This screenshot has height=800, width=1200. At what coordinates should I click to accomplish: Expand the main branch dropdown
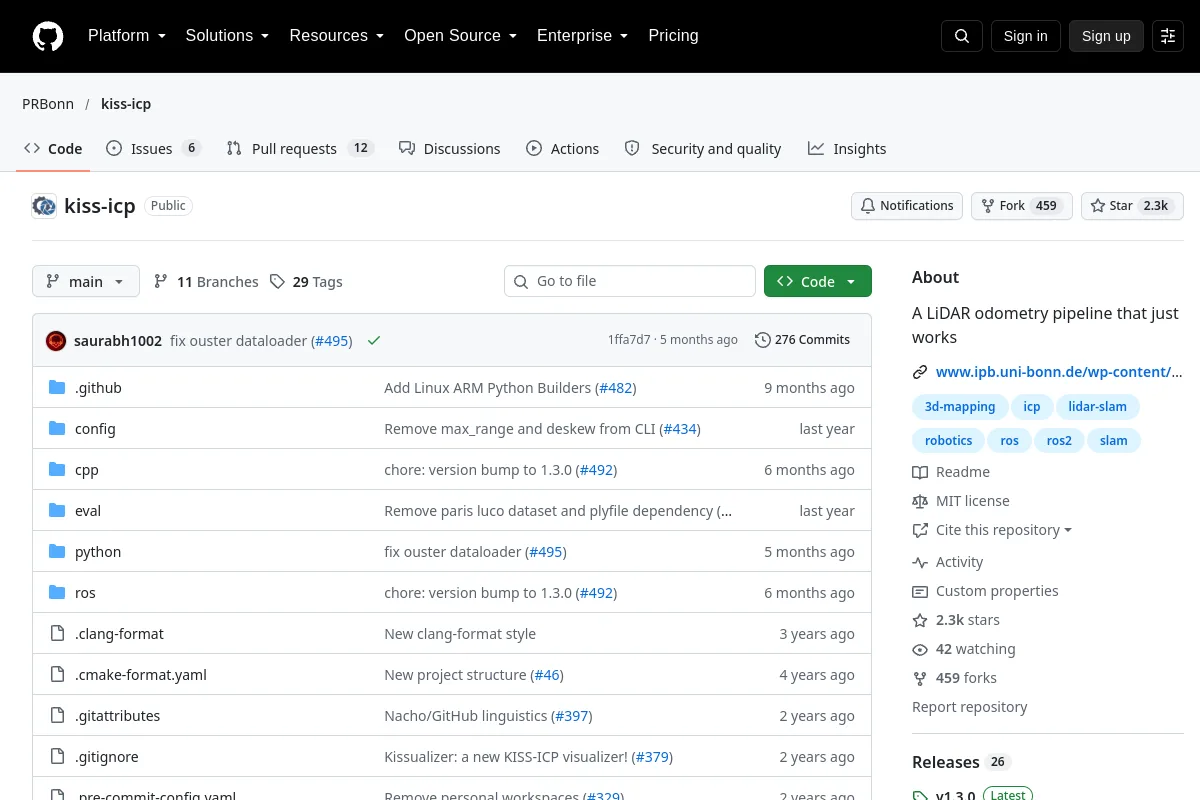pyautogui.click(x=86, y=282)
